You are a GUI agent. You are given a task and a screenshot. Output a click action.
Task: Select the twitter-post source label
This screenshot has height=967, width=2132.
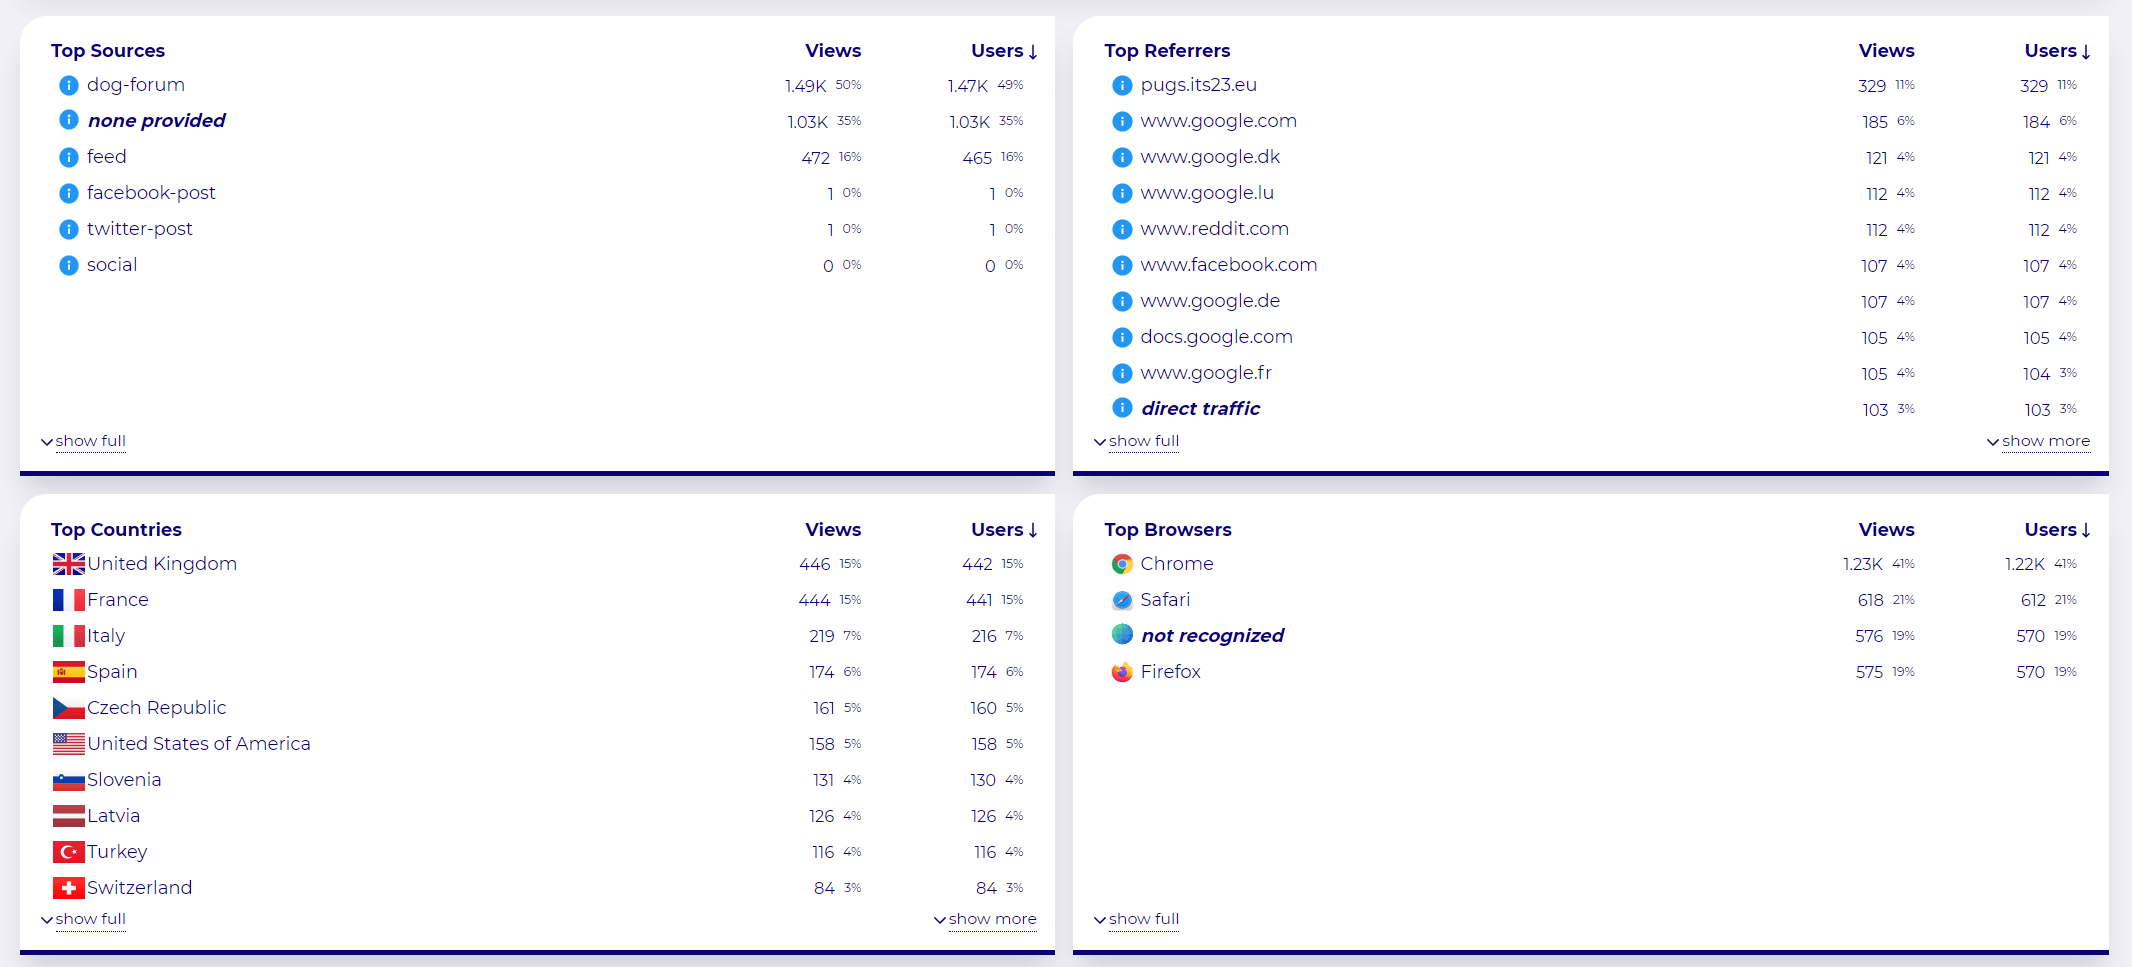tap(140, 229)
